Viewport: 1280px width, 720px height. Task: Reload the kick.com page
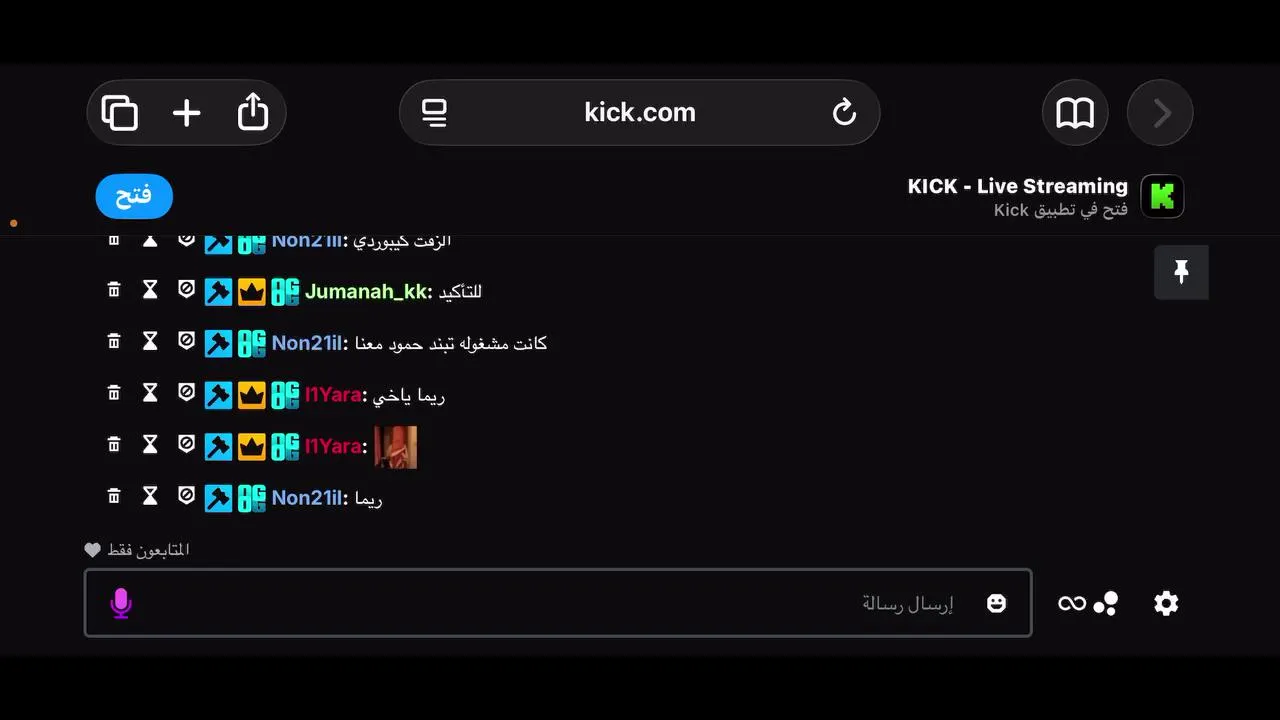point(844,112)
